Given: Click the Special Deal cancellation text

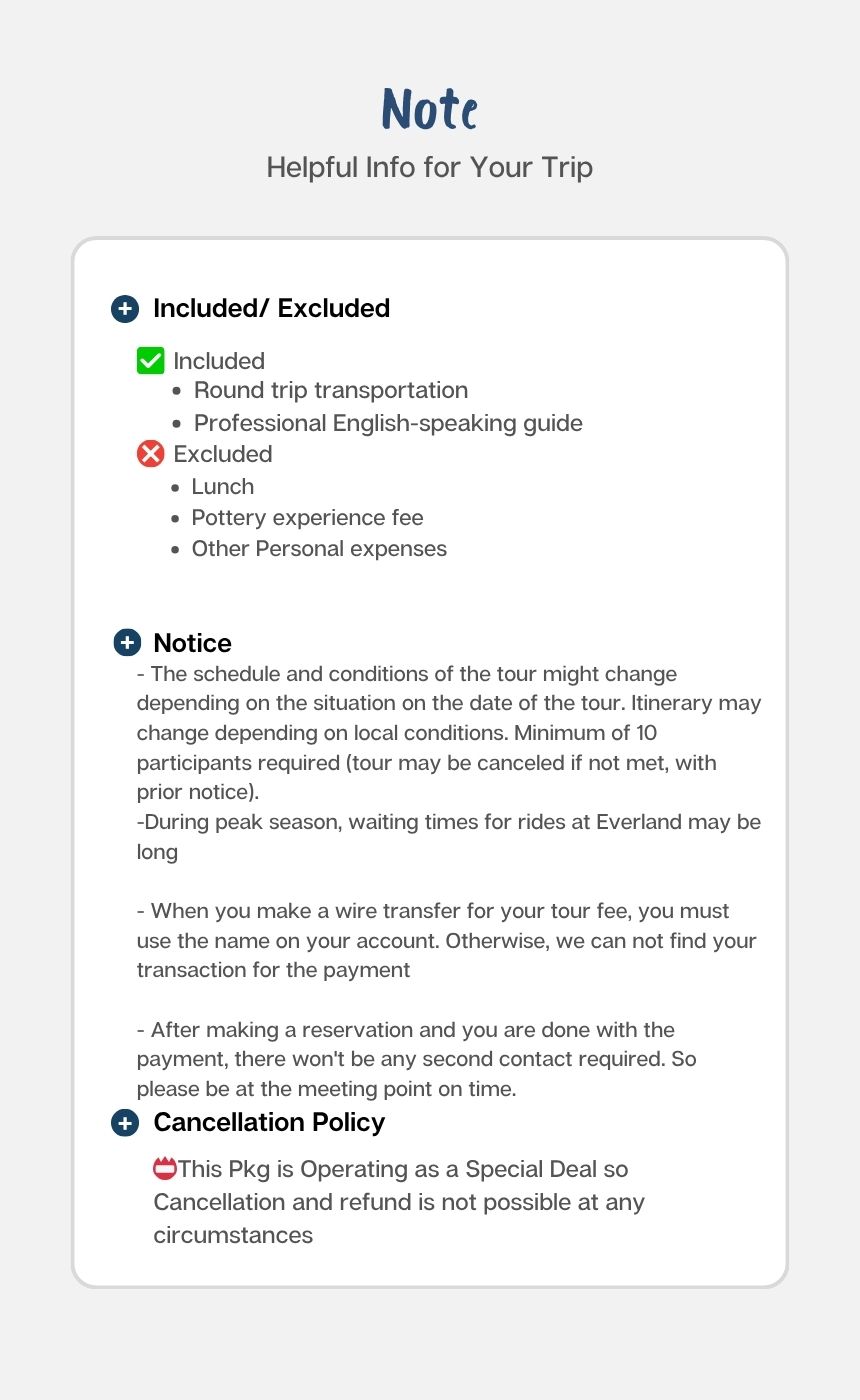Looking at the screenshot, I should tap(400, 1201).
